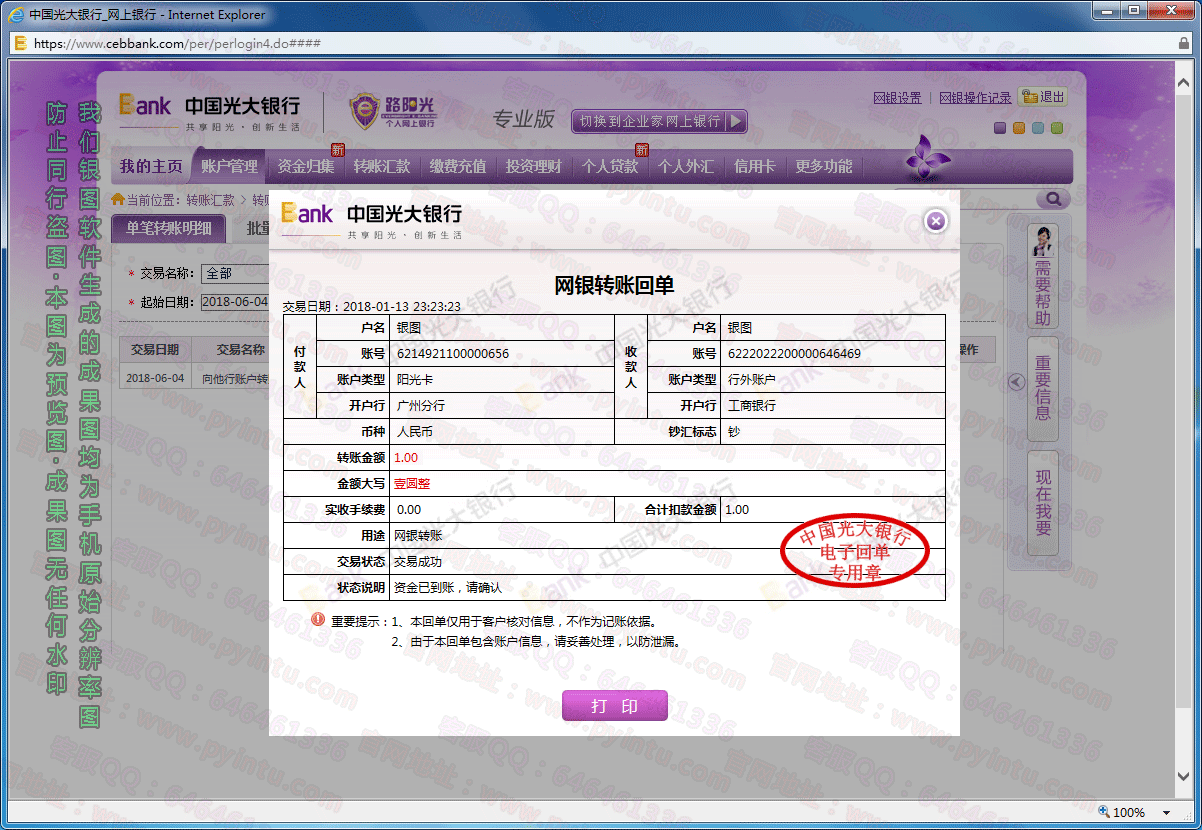Select the green theme color swatch
Screen dimensions: 1202x830
click(1057, 128)
